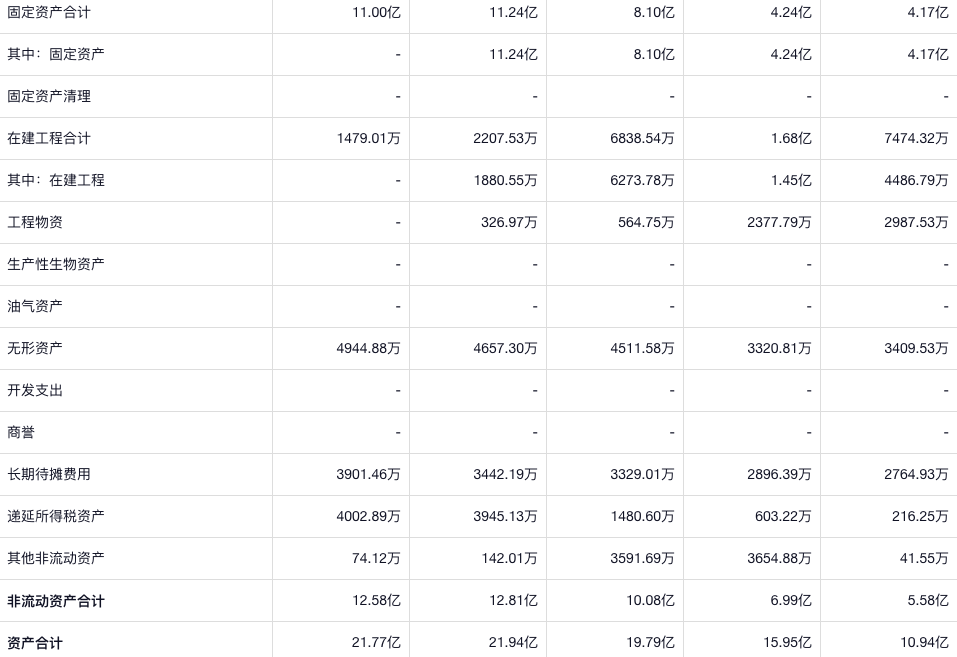The image size is (957, 657).
Task: Select the 2764.93万 cell in 长期待摊费用 row
Action: 916,474
